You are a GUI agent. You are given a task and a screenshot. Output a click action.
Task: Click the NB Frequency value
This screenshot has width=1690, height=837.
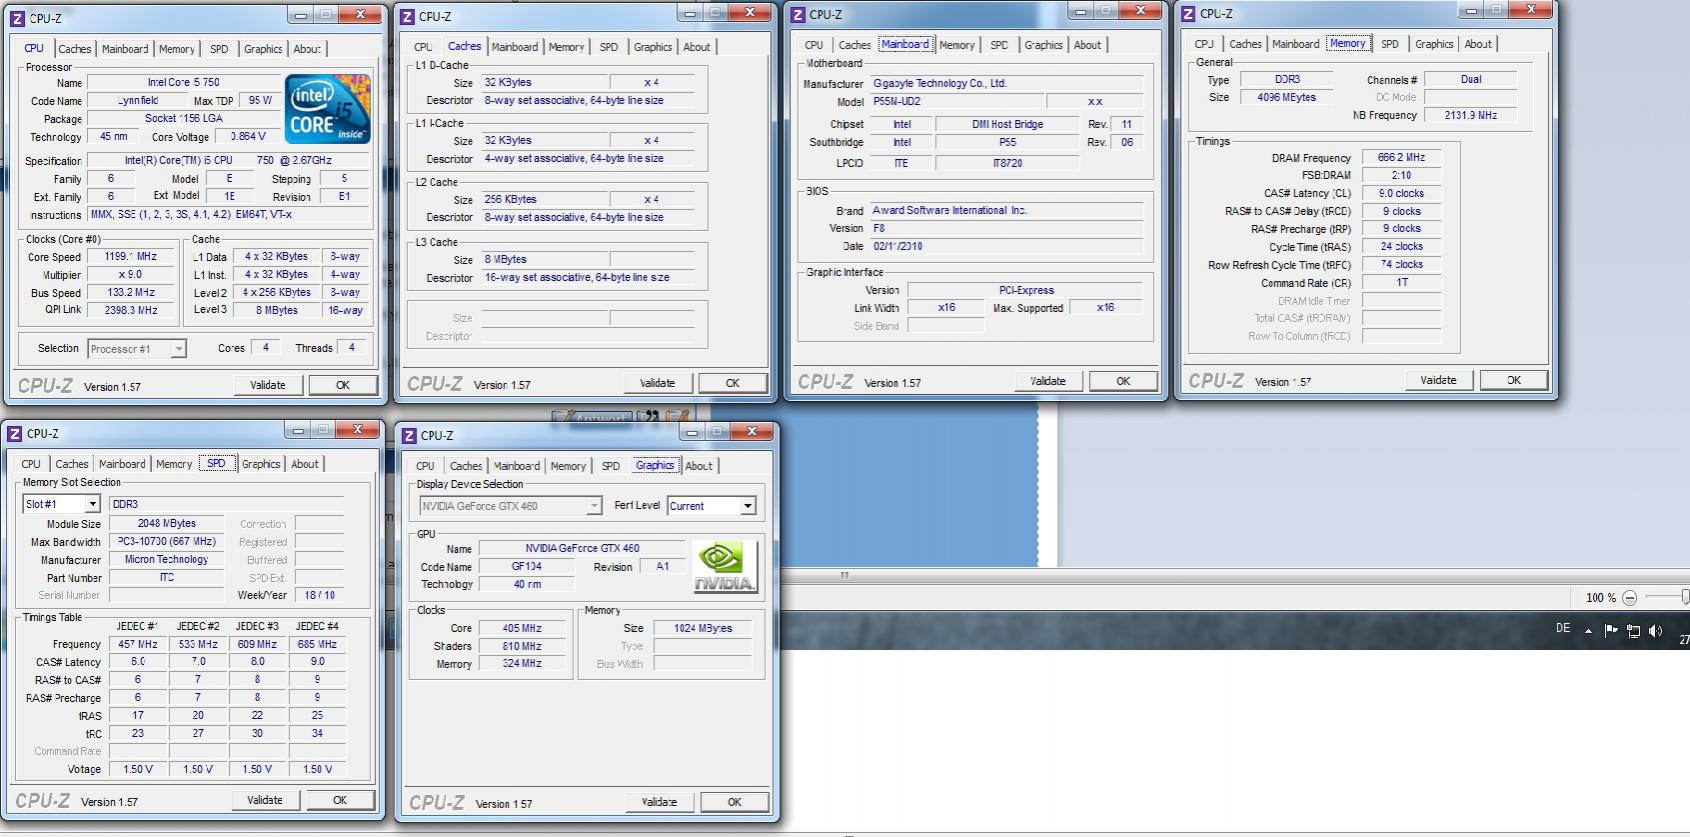coord(1470,115)
